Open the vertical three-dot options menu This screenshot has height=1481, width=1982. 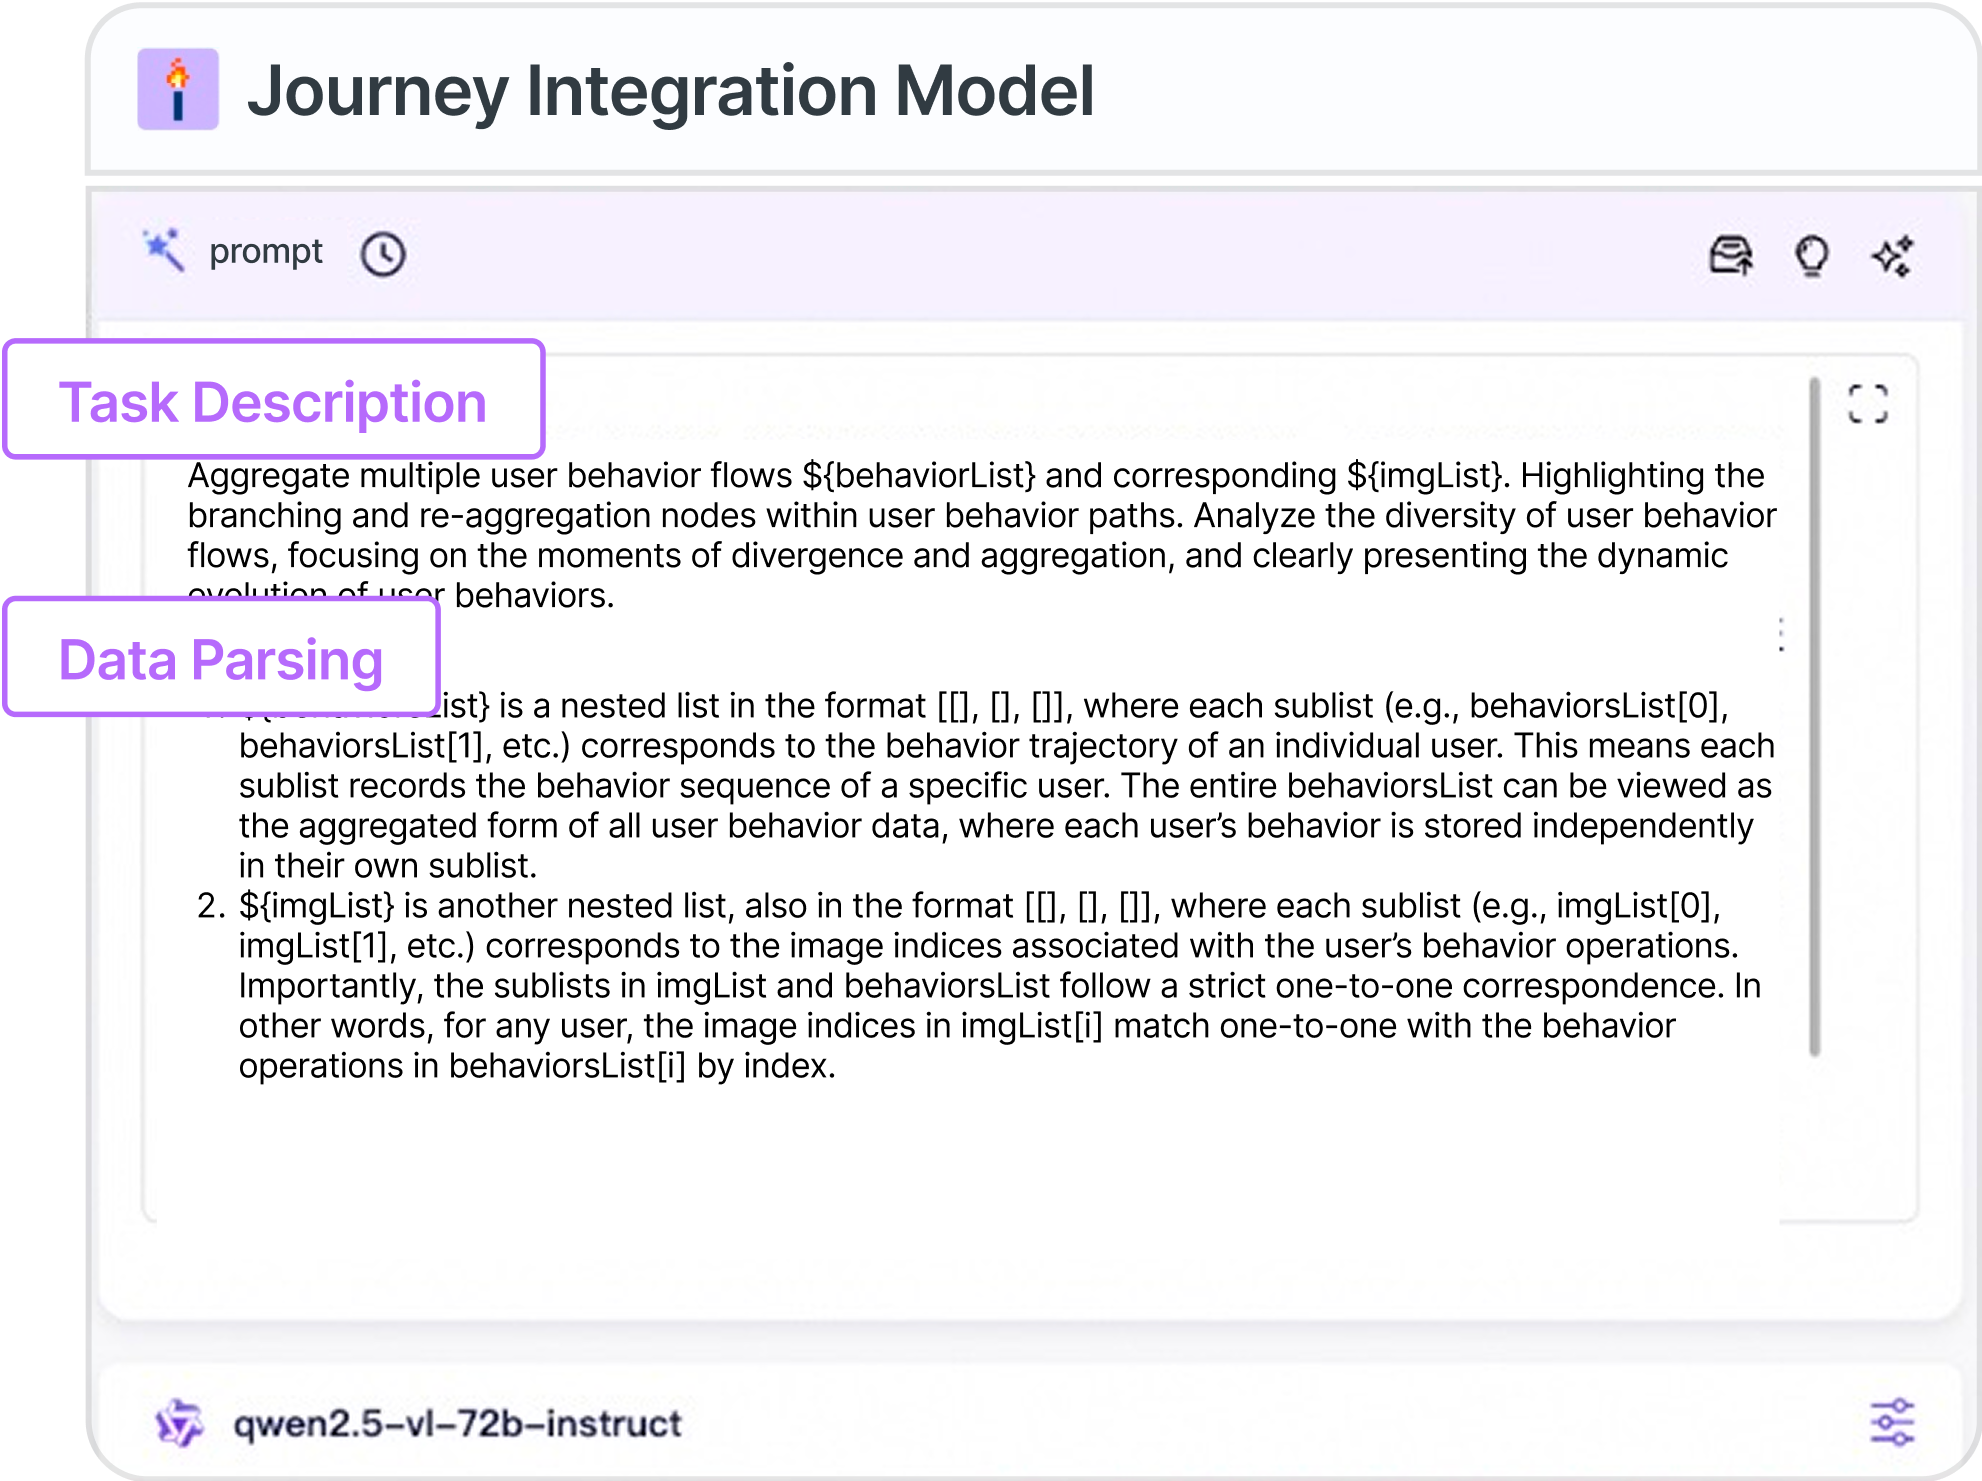coord(1781,635)
